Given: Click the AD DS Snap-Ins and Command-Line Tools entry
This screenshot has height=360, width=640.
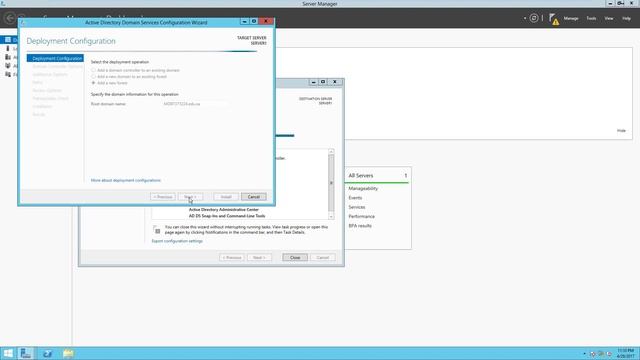Looking at the screenshot, I should coord(227,216).
